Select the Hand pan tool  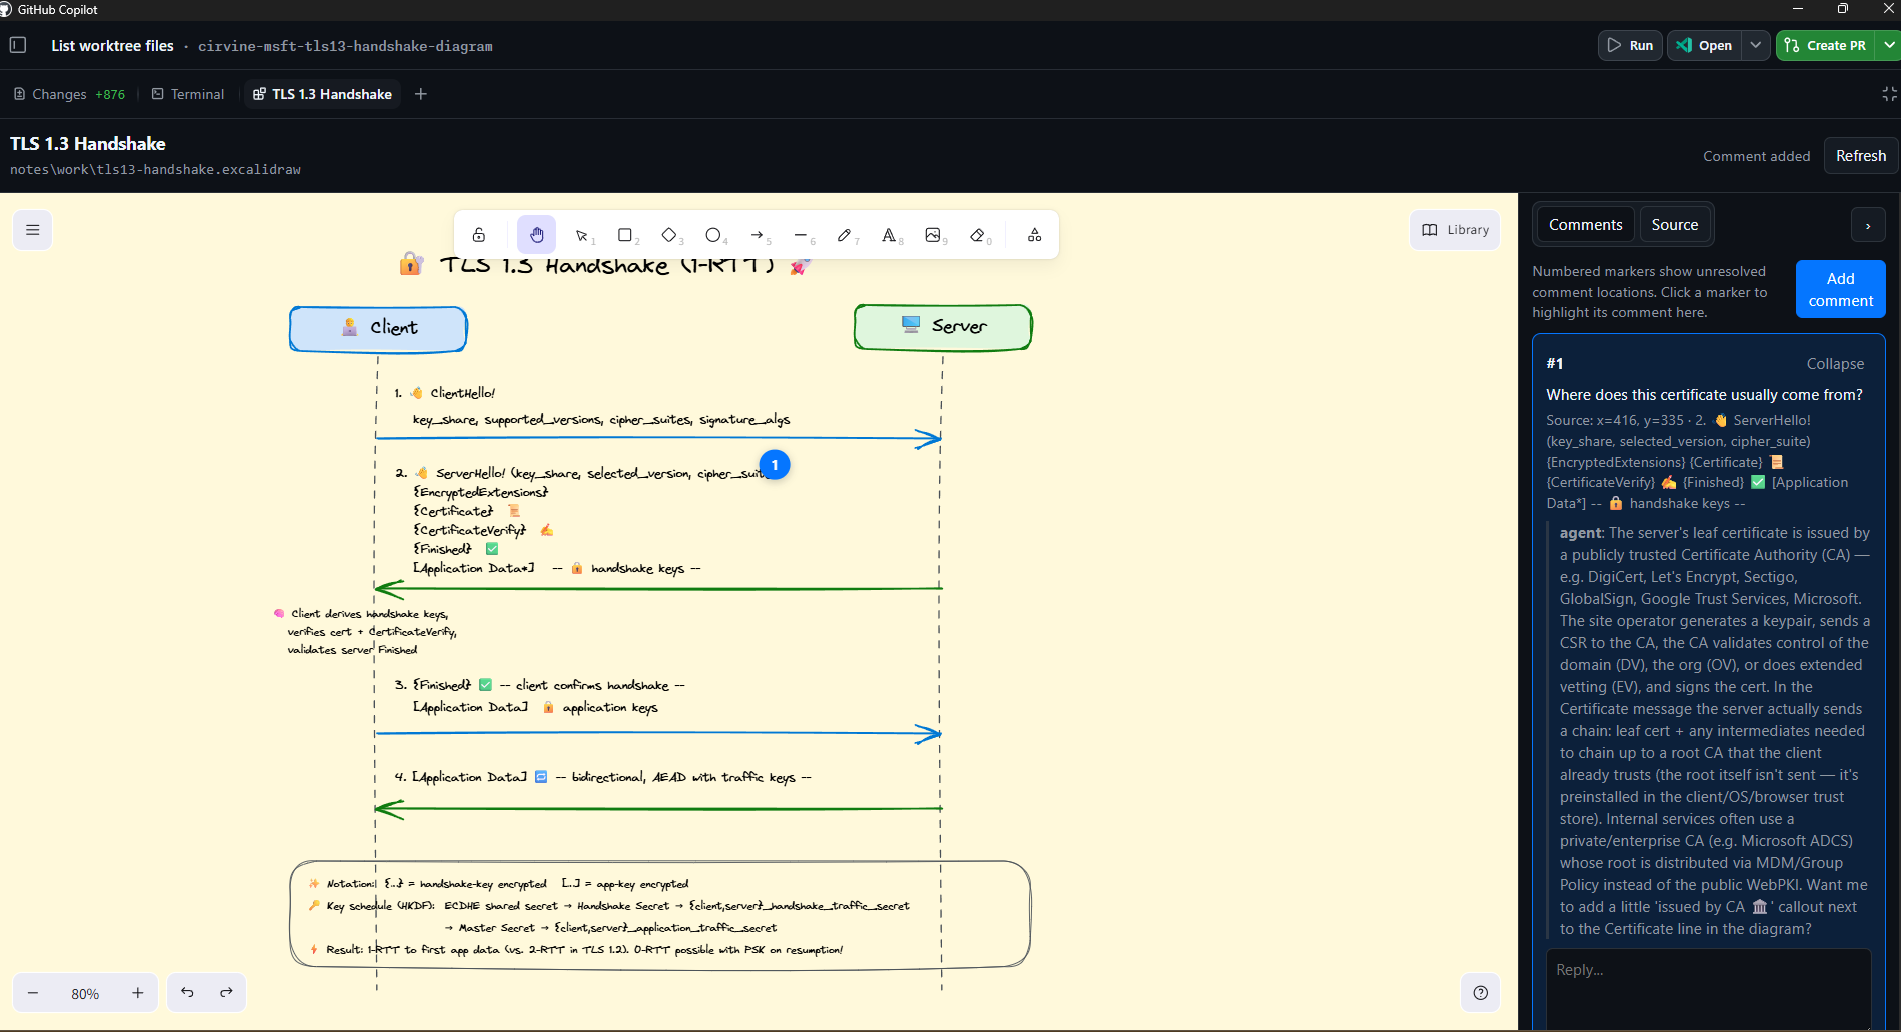537,235
